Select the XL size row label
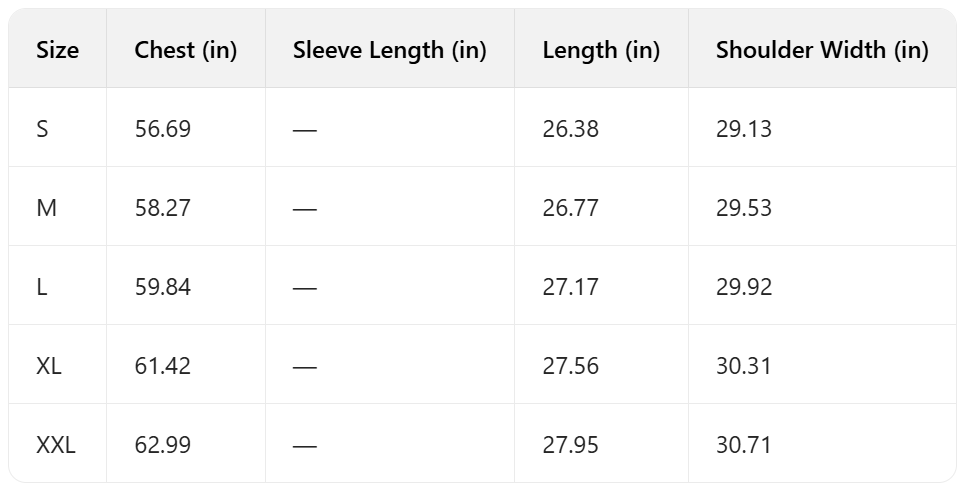This screenshot has height=486, width=969. (49, 366)
